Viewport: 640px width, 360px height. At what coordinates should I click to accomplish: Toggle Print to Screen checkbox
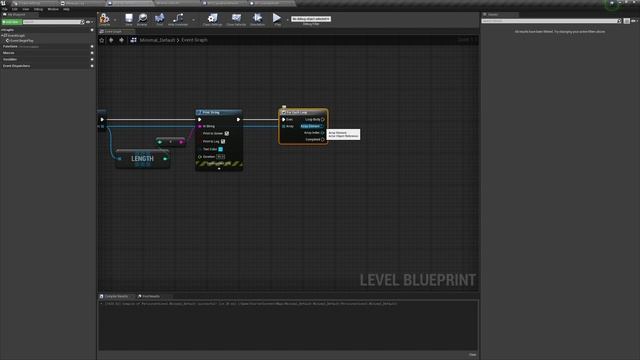(x=227, y=133)
